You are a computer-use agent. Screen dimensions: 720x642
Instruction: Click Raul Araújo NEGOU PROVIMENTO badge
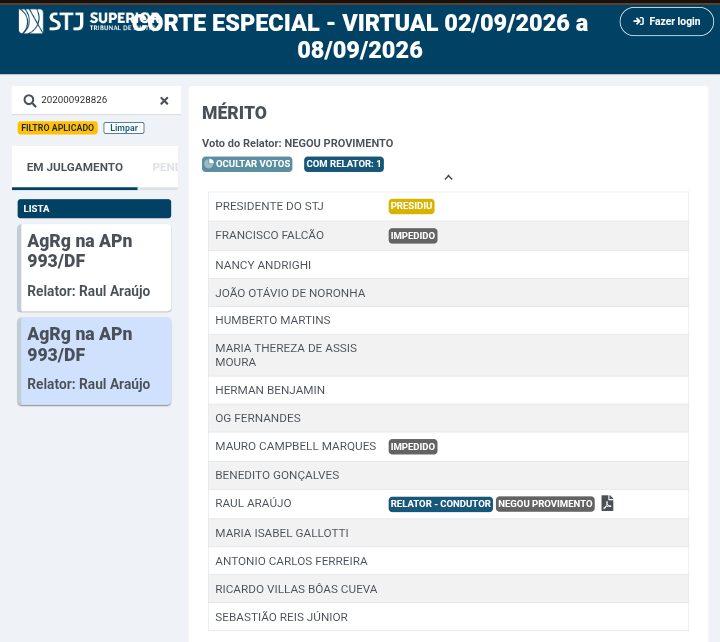click(545, 504)
